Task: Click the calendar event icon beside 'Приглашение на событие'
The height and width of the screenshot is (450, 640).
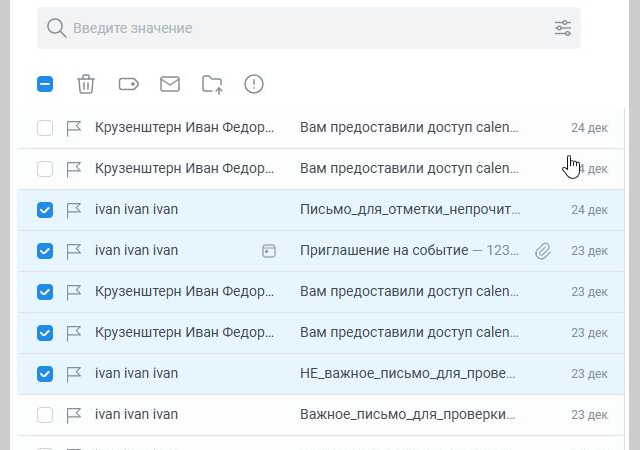Action: (x=269, y=251)
